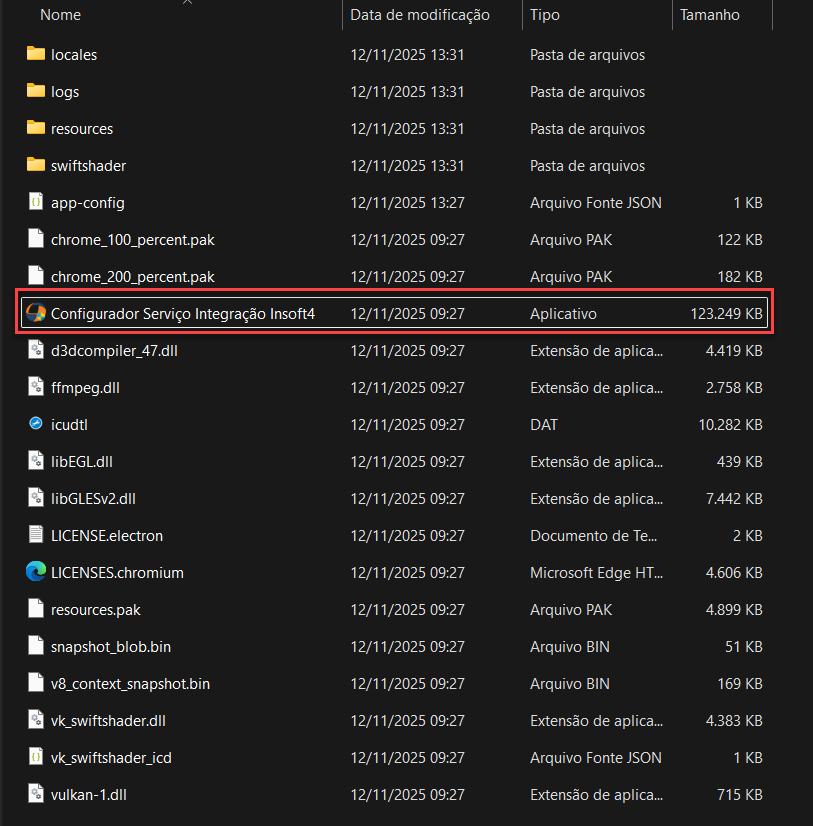Open the locales folder
Viewport: 813px width, 826px height.
pos(74,54)
